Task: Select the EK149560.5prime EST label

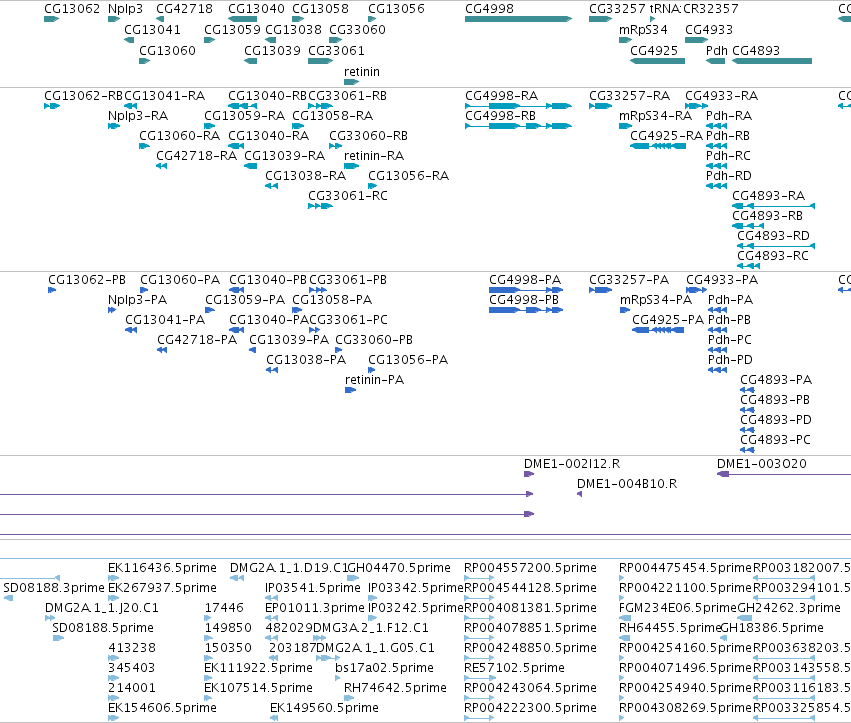Action: point(324,708)
